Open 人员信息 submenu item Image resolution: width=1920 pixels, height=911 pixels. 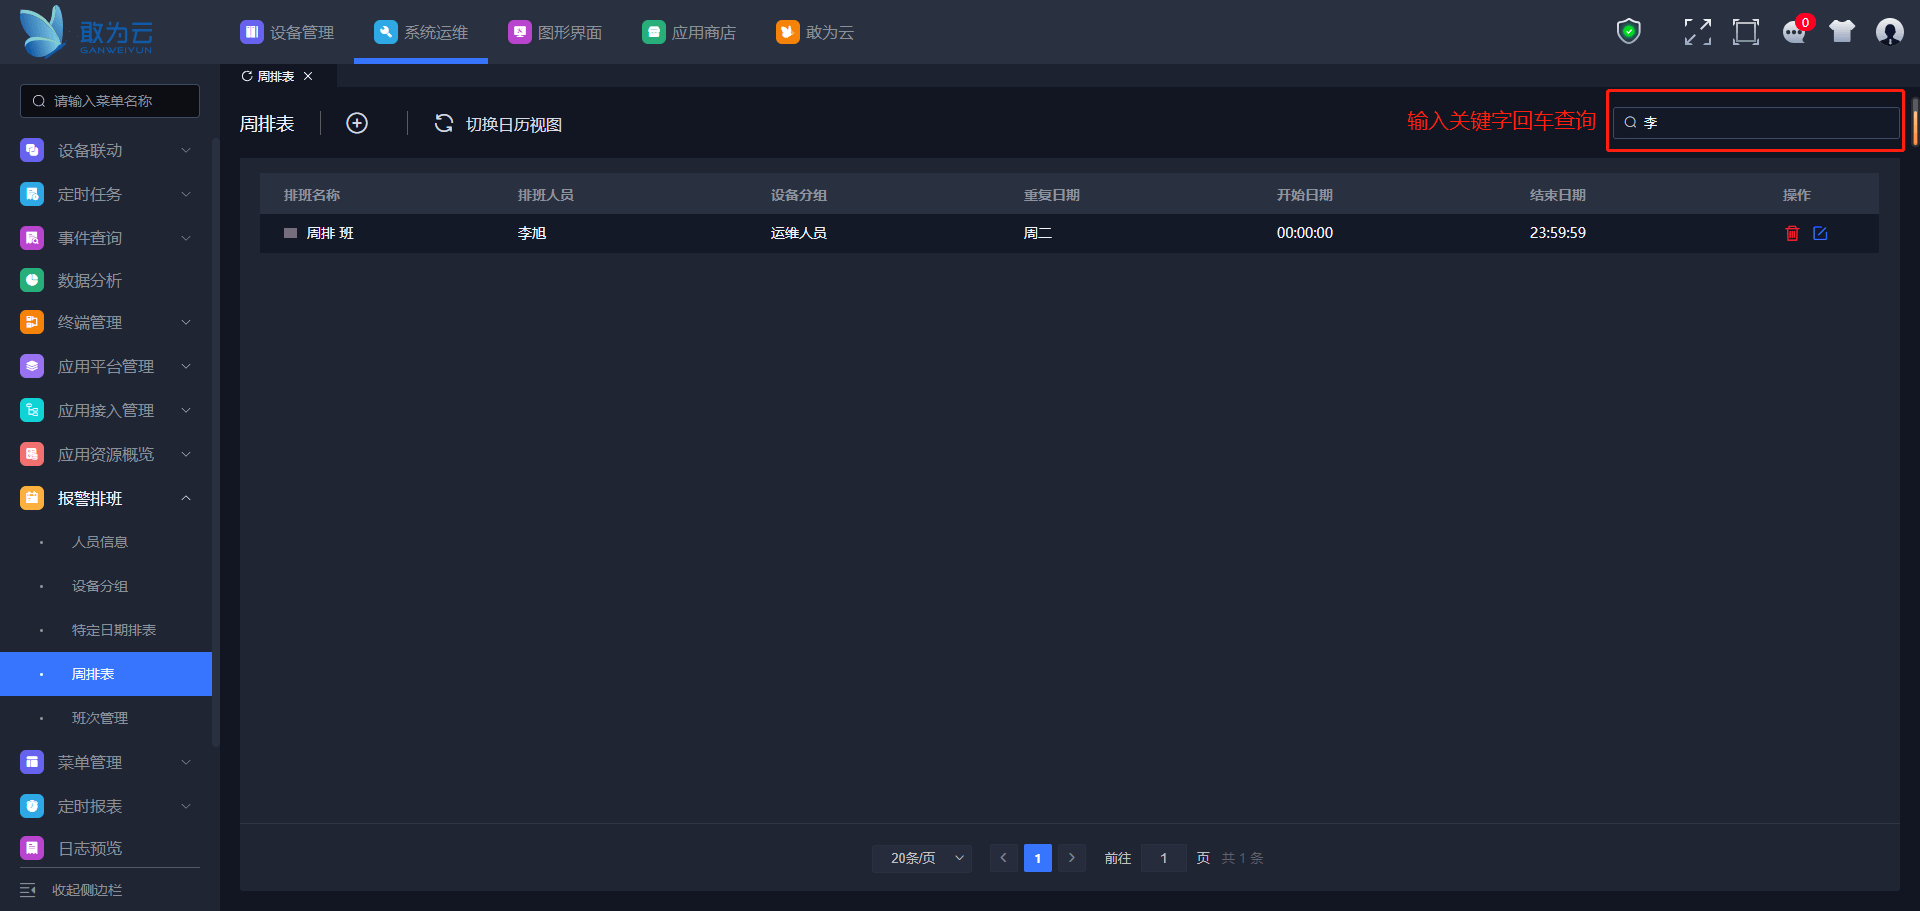[x=100, y=542]
